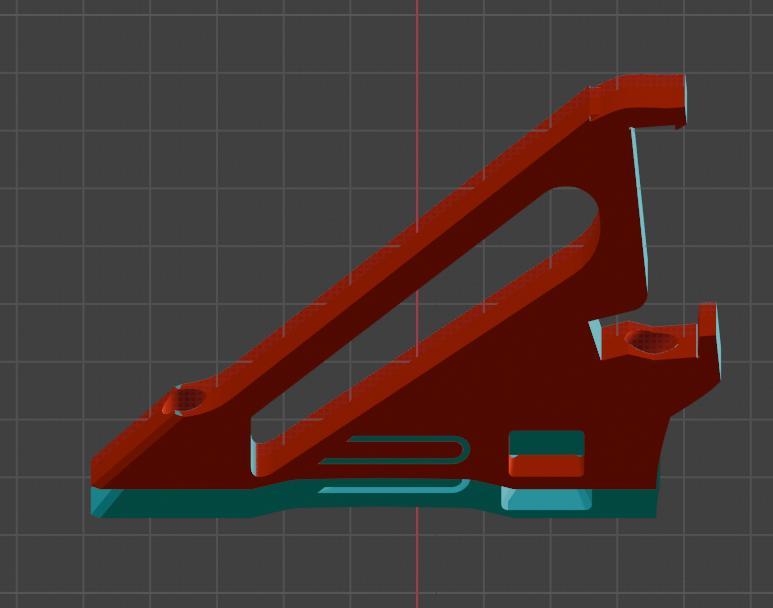Click the right mounting hole near the hook

[x=651, y=341]
